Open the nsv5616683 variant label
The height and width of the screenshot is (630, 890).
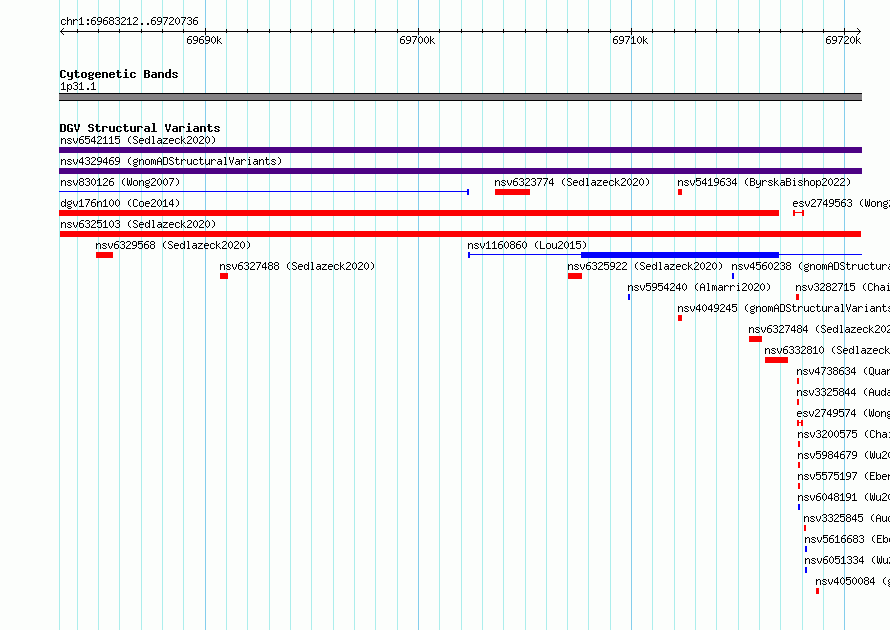coord(847,539)
